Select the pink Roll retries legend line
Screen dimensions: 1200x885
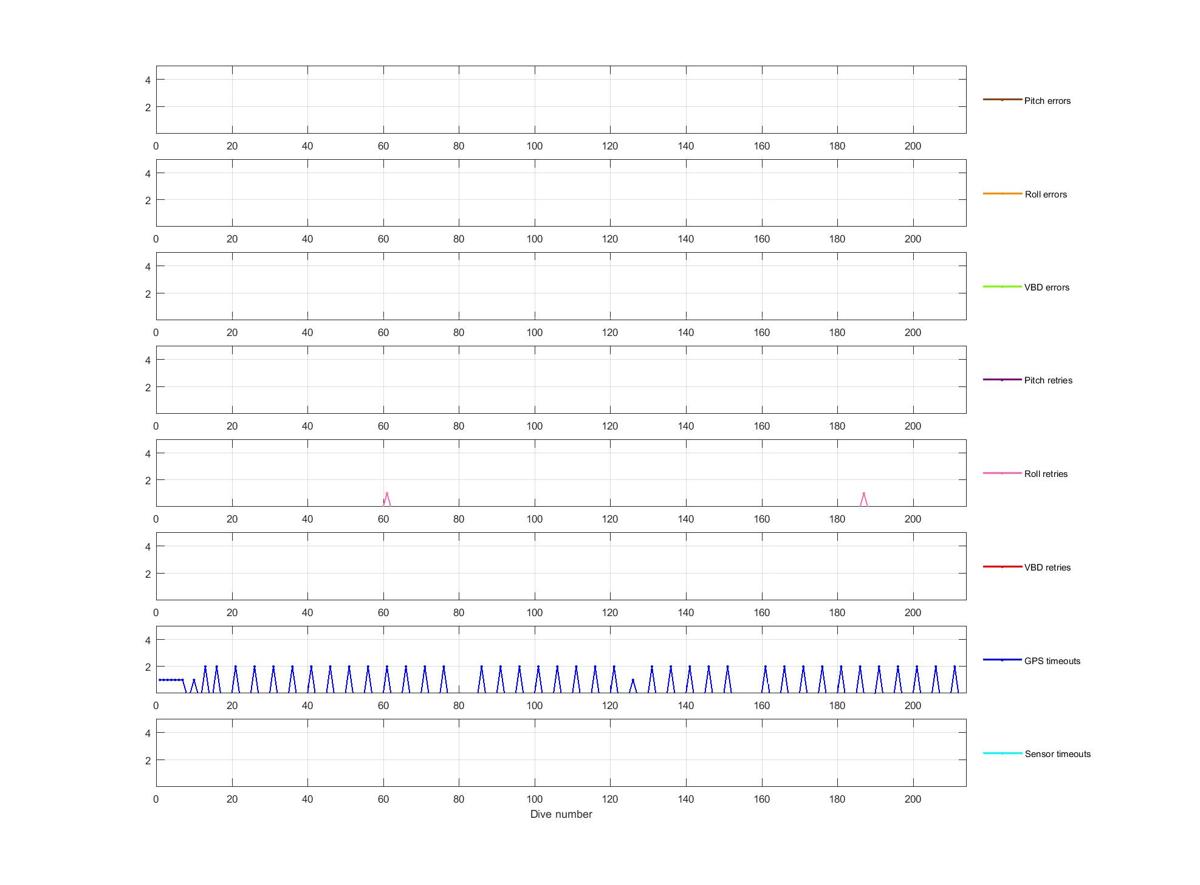tap(1002, 473)
